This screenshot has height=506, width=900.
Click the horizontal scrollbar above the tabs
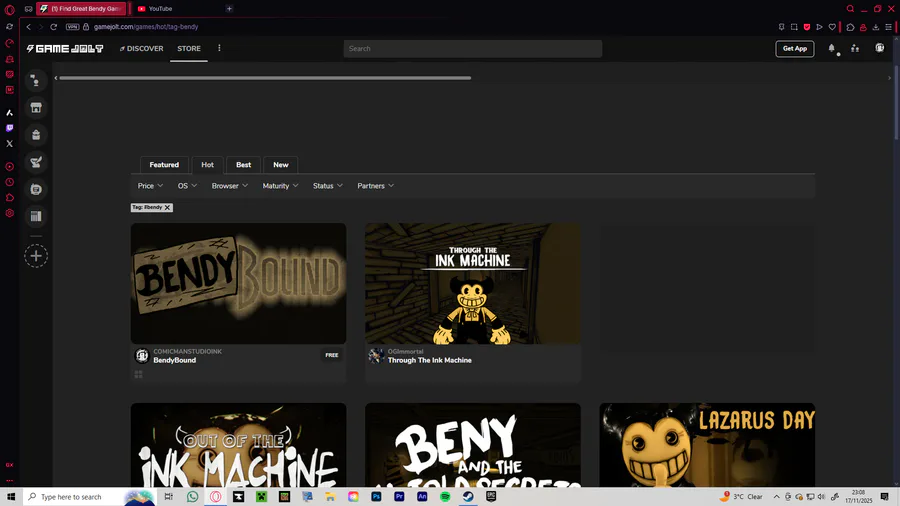pyautogui.click(x=265, y=78)
